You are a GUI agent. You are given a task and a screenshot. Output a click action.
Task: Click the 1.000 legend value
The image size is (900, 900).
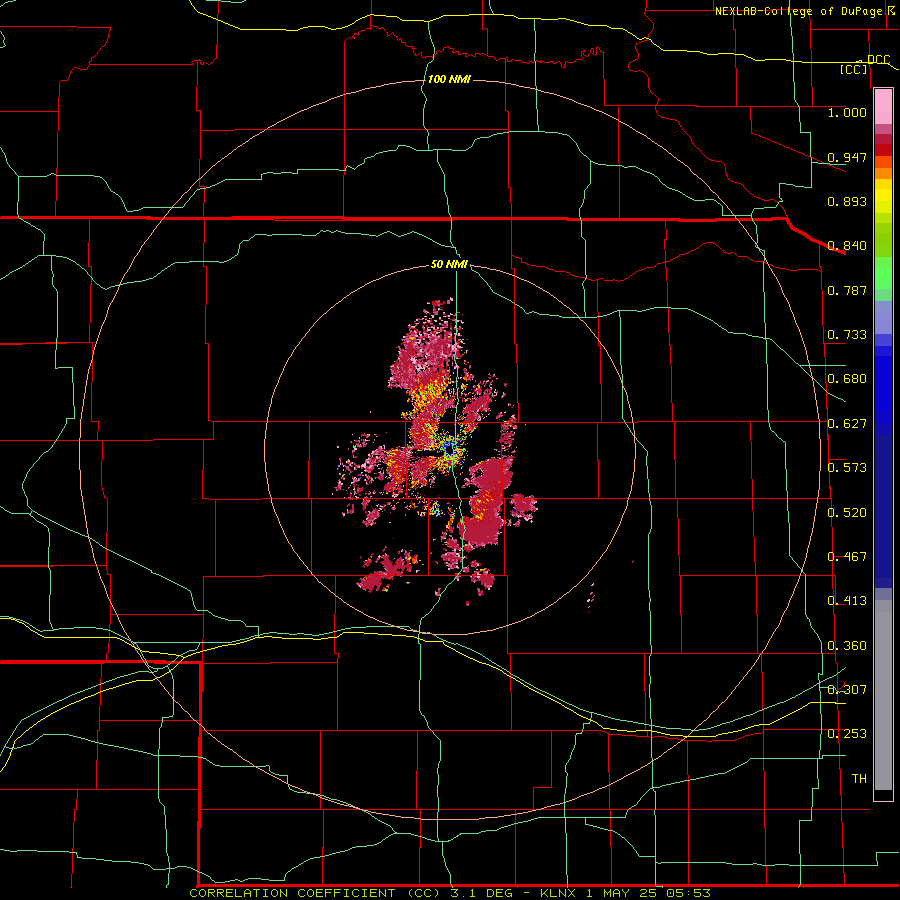(x=847, y=112)
